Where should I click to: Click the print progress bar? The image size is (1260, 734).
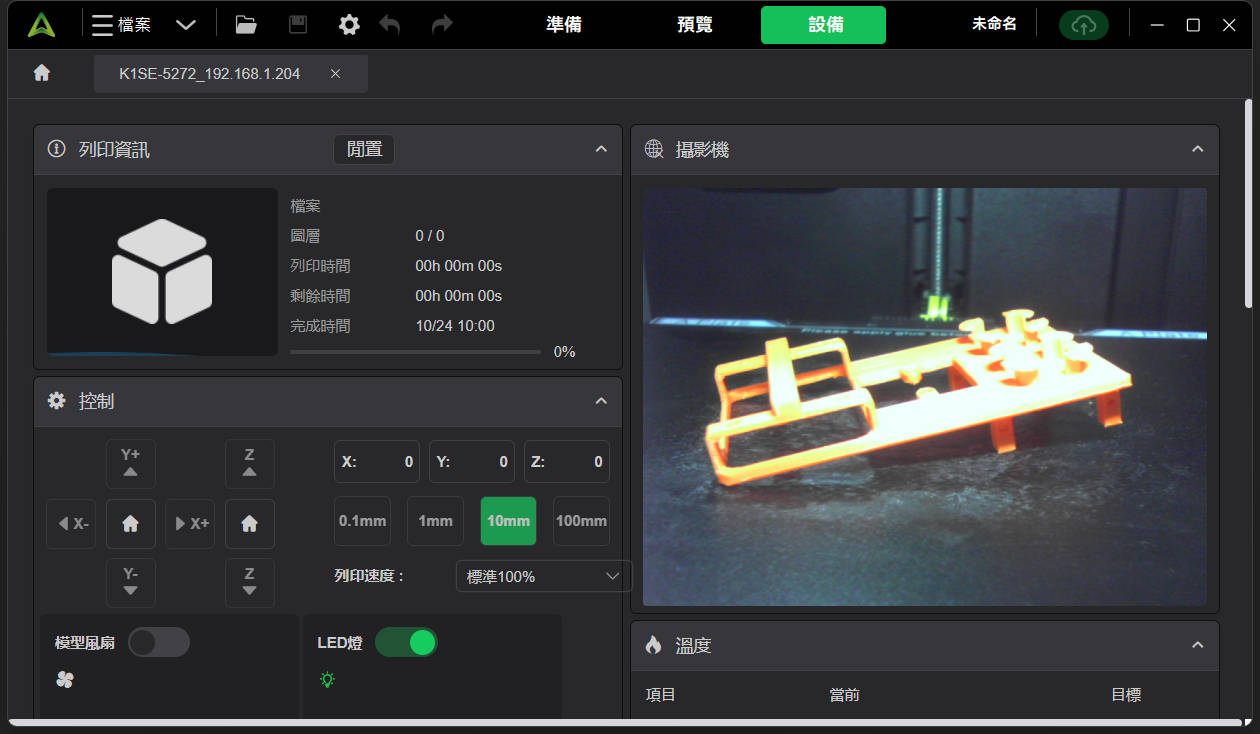point(415,351)
